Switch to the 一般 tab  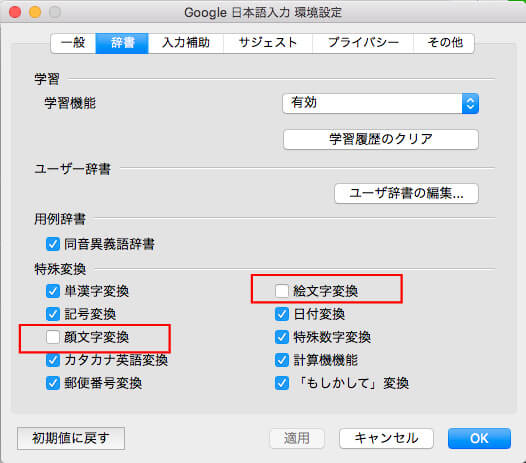(73, 43)
